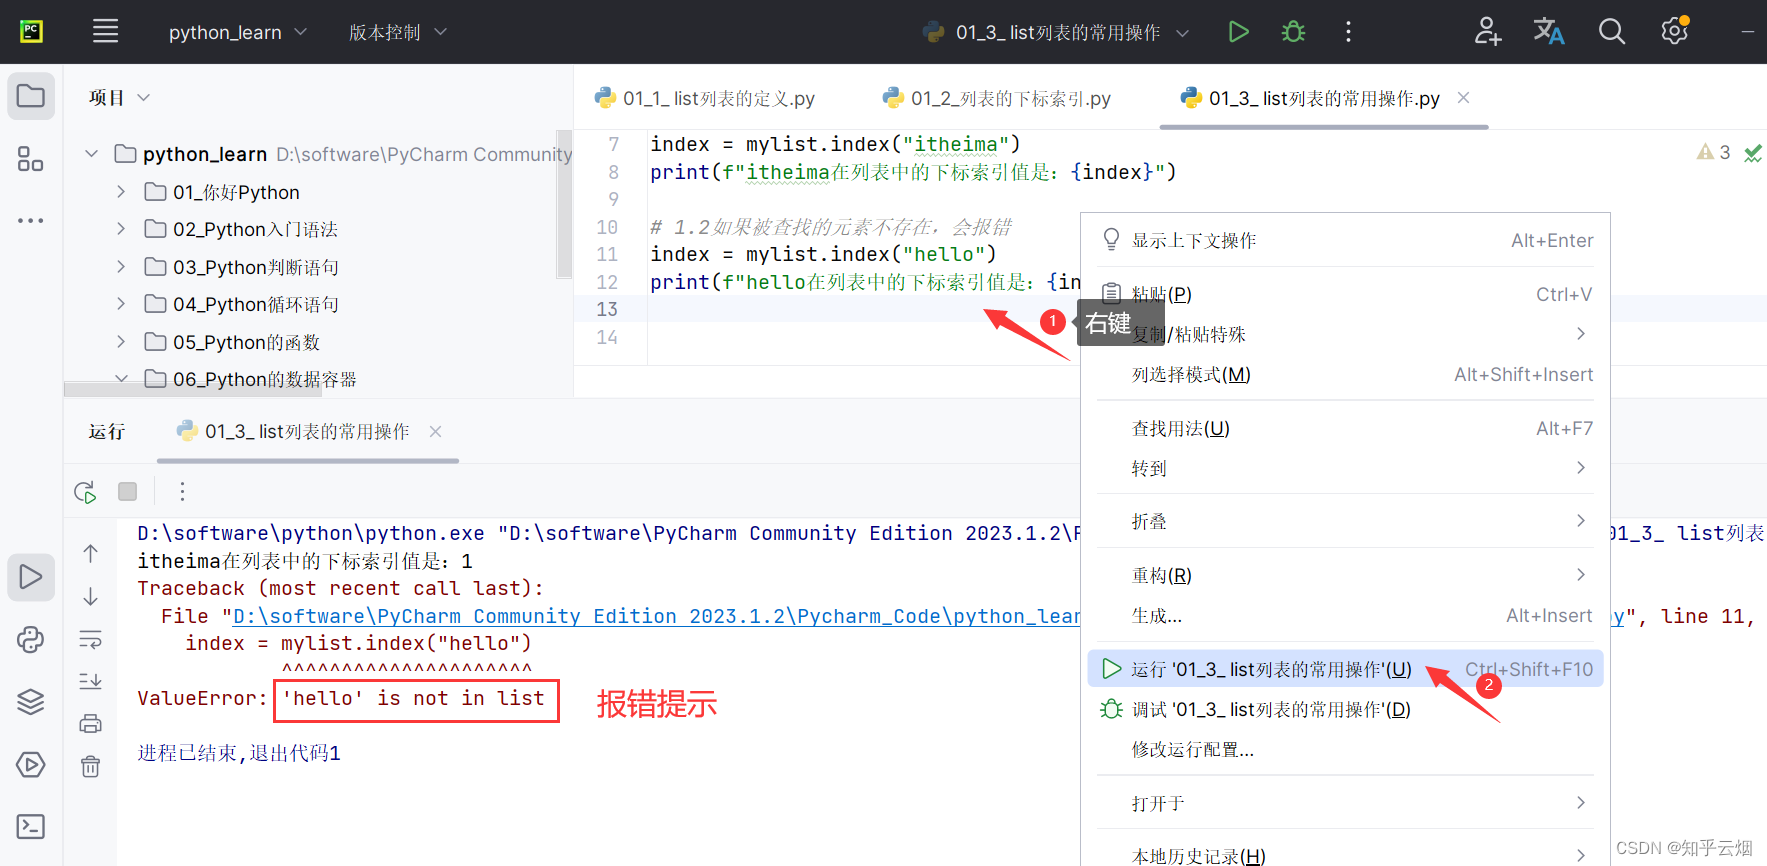Open Python Packages tool window icon
This screenshot has height=866, width=1767.
pos(31,640)
